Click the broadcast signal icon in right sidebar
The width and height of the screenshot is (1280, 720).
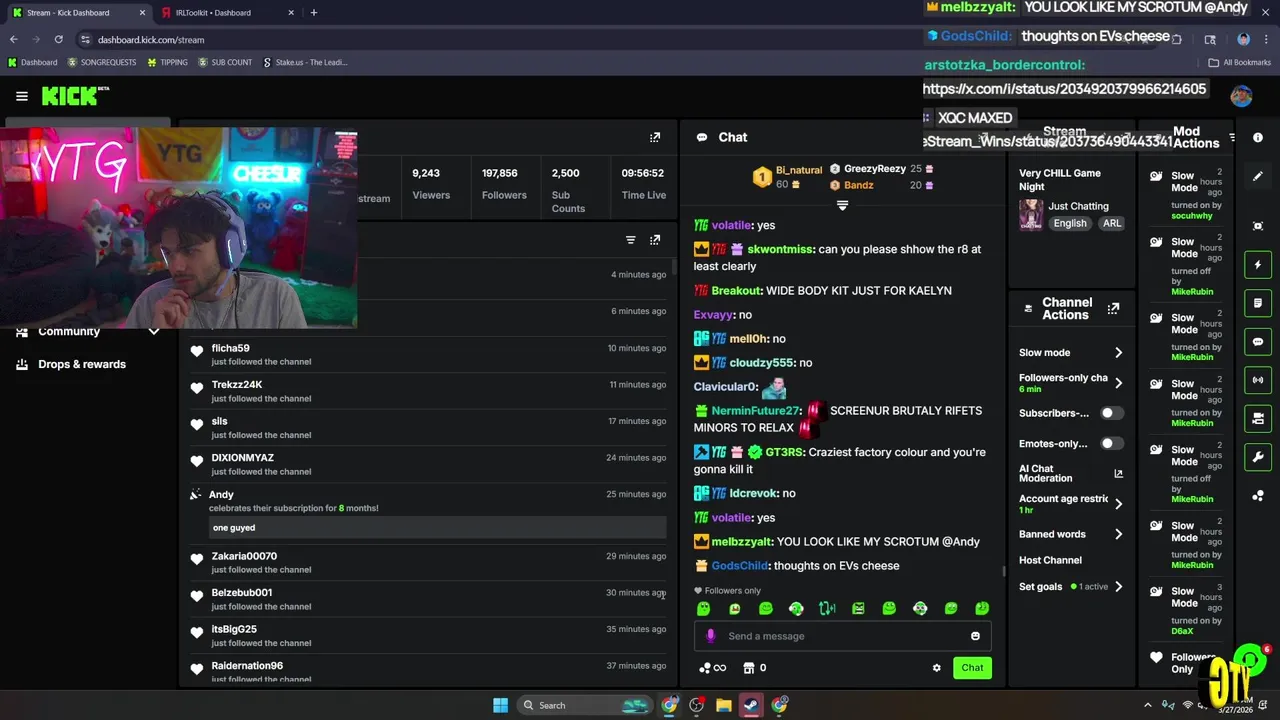pyautogui.click(x=1258, y=380)
